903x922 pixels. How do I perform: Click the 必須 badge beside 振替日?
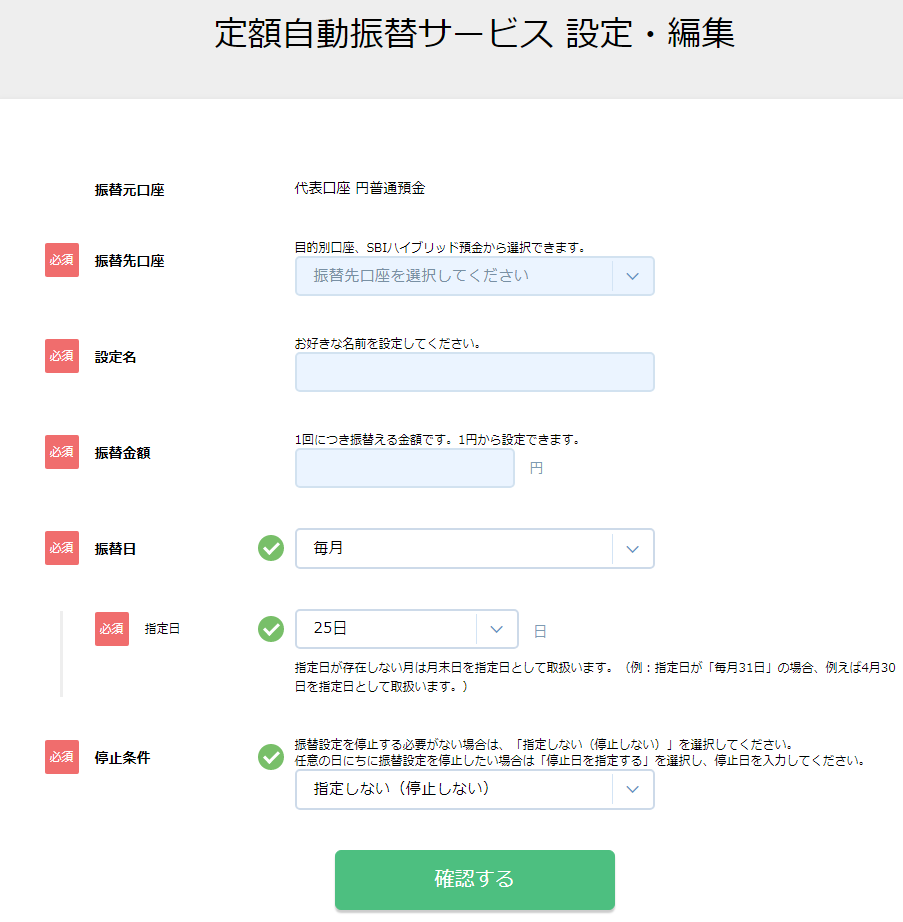click(62, 548)
